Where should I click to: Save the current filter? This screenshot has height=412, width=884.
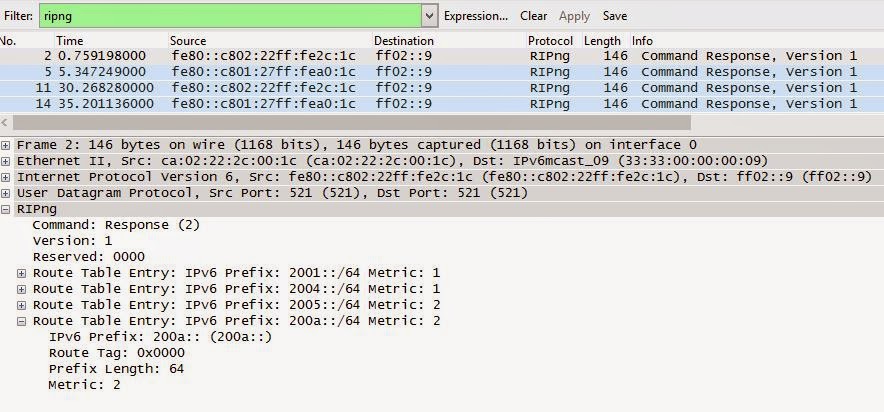pos(615,16)
